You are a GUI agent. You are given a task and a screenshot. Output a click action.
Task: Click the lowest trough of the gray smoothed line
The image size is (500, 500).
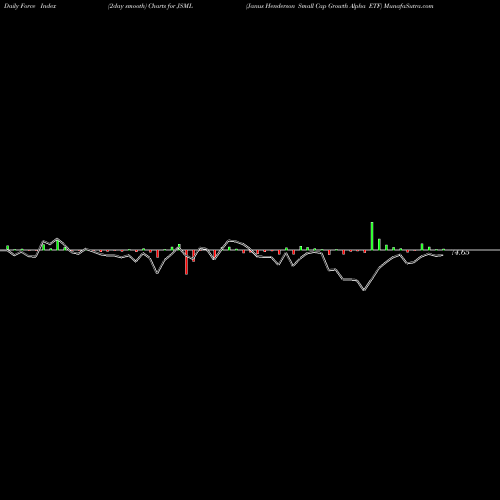pos(364,290)
